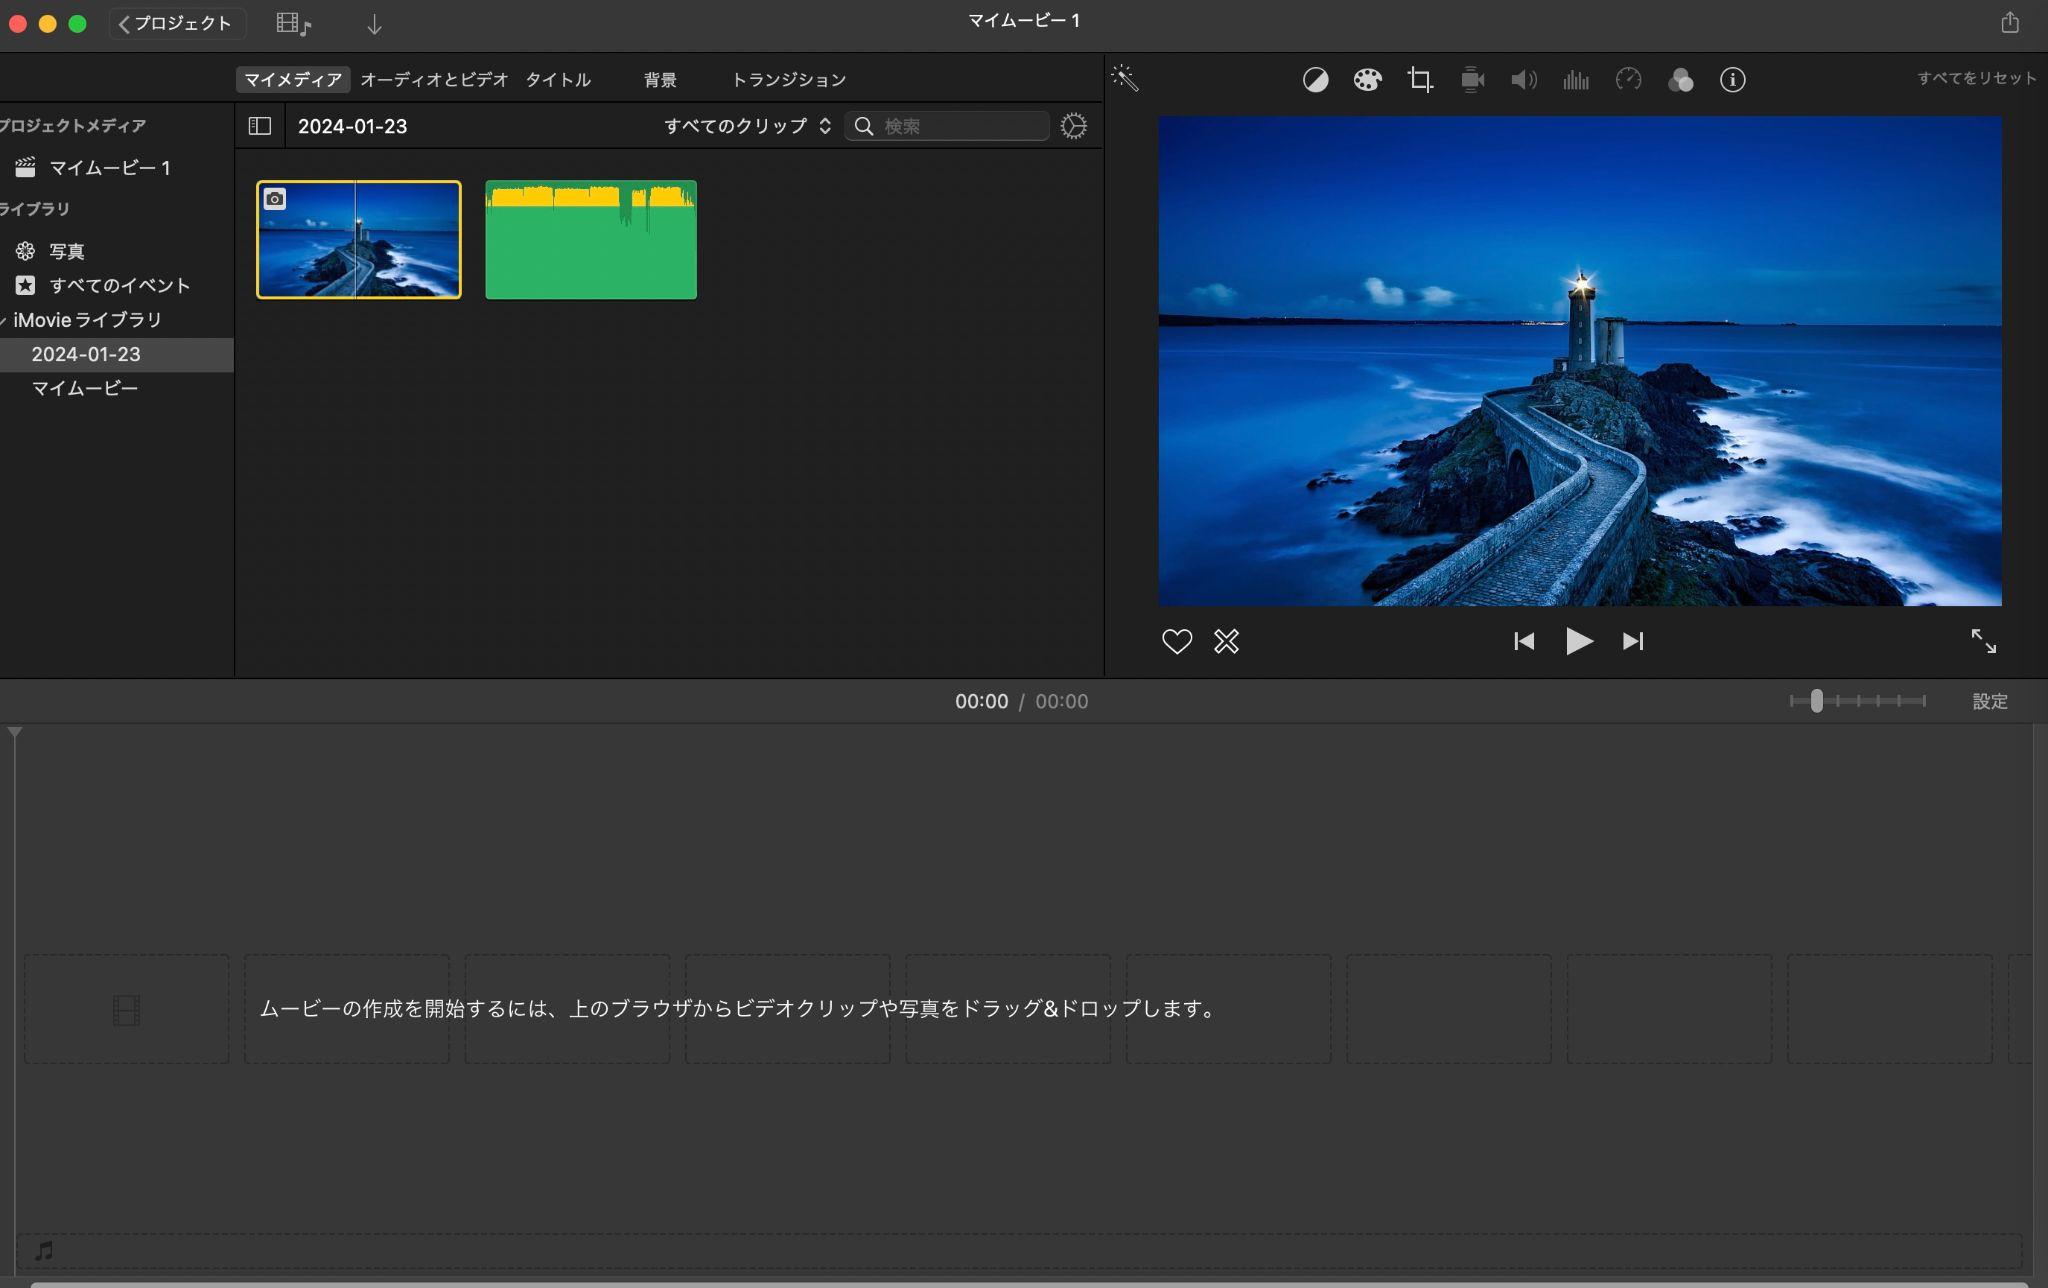Switch to トランジション tab

tap(789, 79)
